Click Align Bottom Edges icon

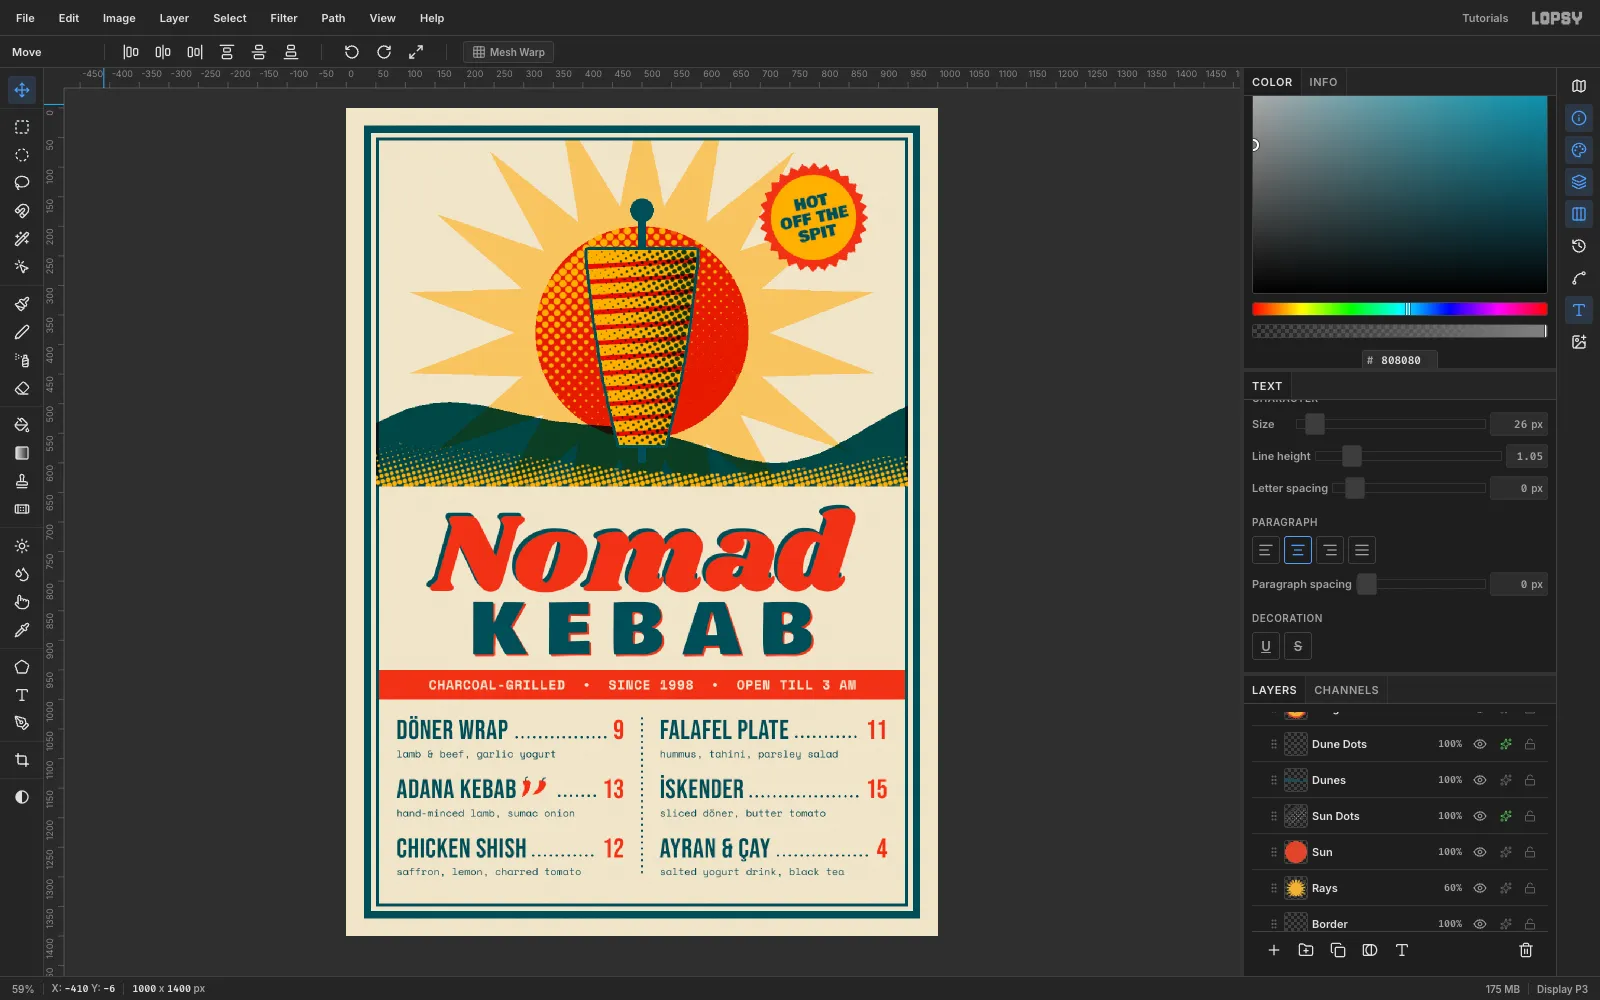click(291, 52)
